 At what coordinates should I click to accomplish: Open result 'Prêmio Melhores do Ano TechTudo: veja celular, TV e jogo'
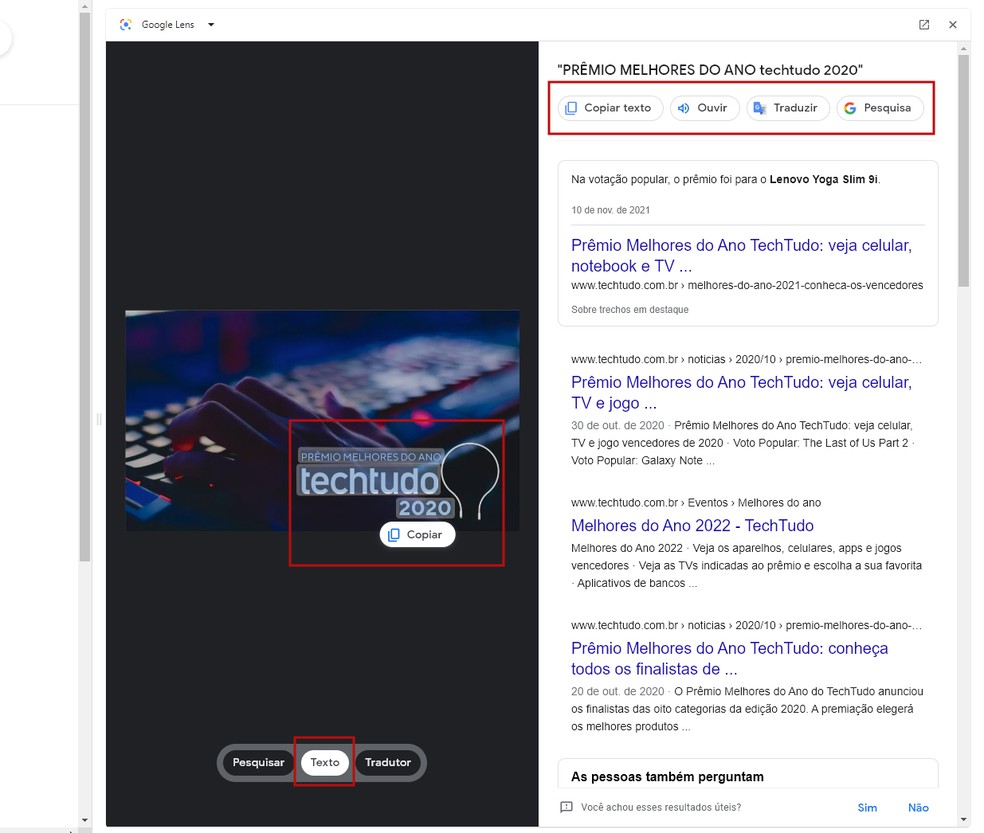[x=741, y=392]
